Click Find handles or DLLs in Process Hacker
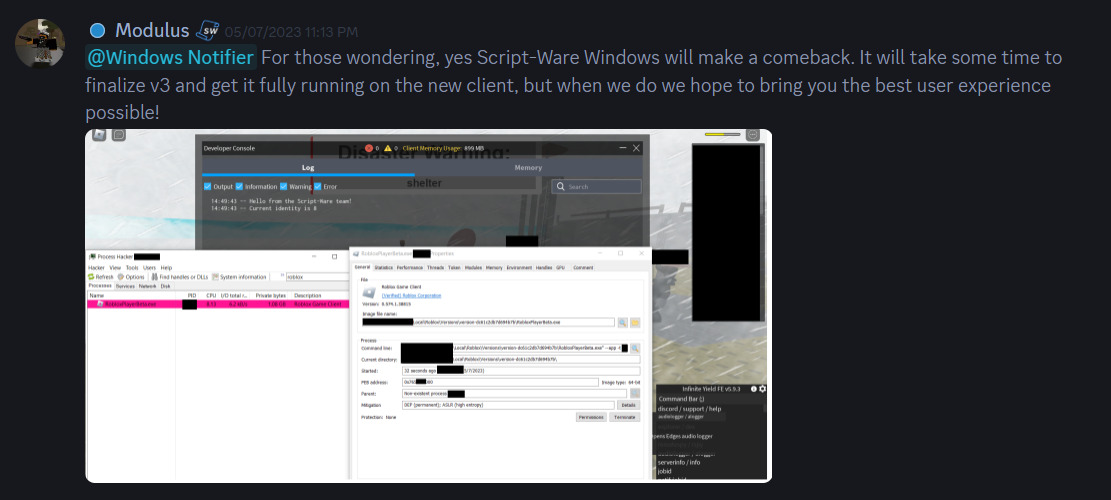 (179, 277)
